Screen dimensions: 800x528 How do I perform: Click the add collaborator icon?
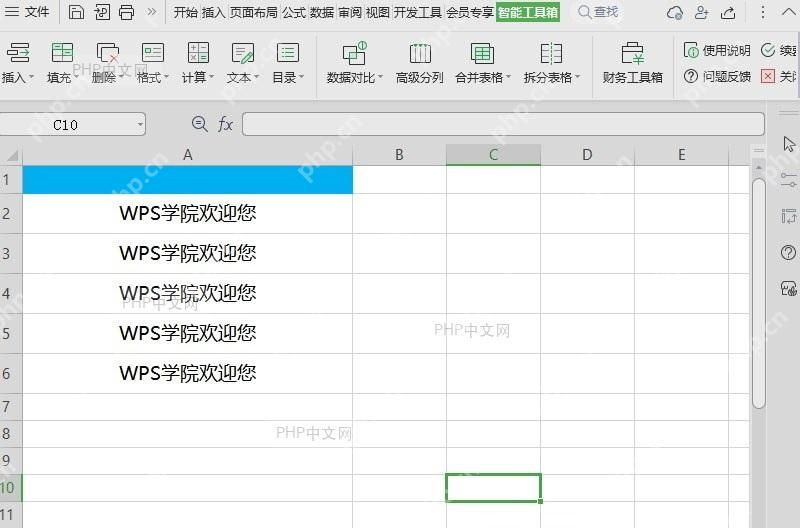tap(702, 12)
